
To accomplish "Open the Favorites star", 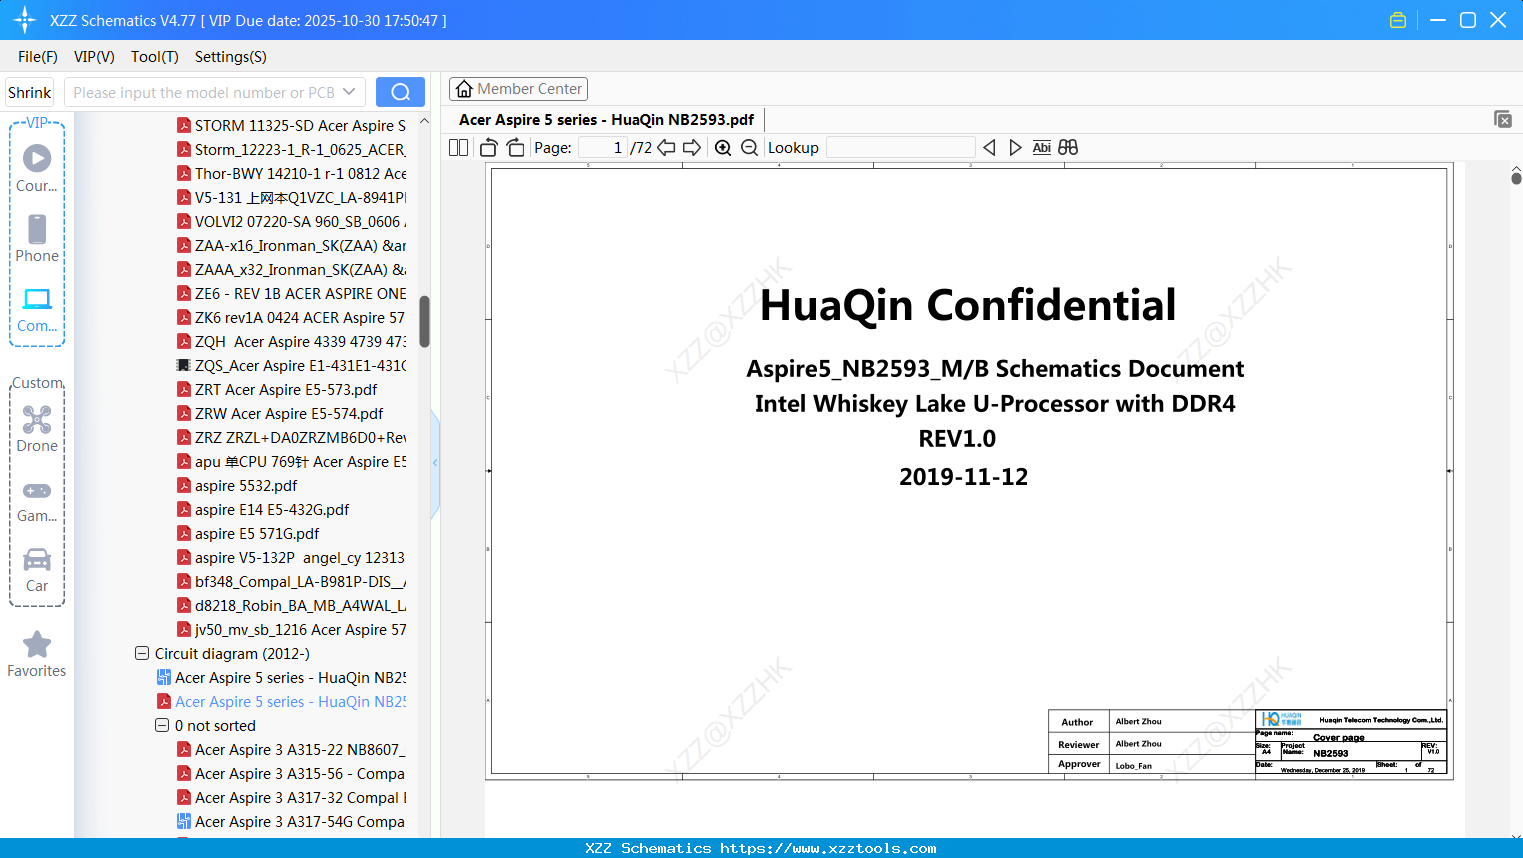I will click(x=37, y=654).
